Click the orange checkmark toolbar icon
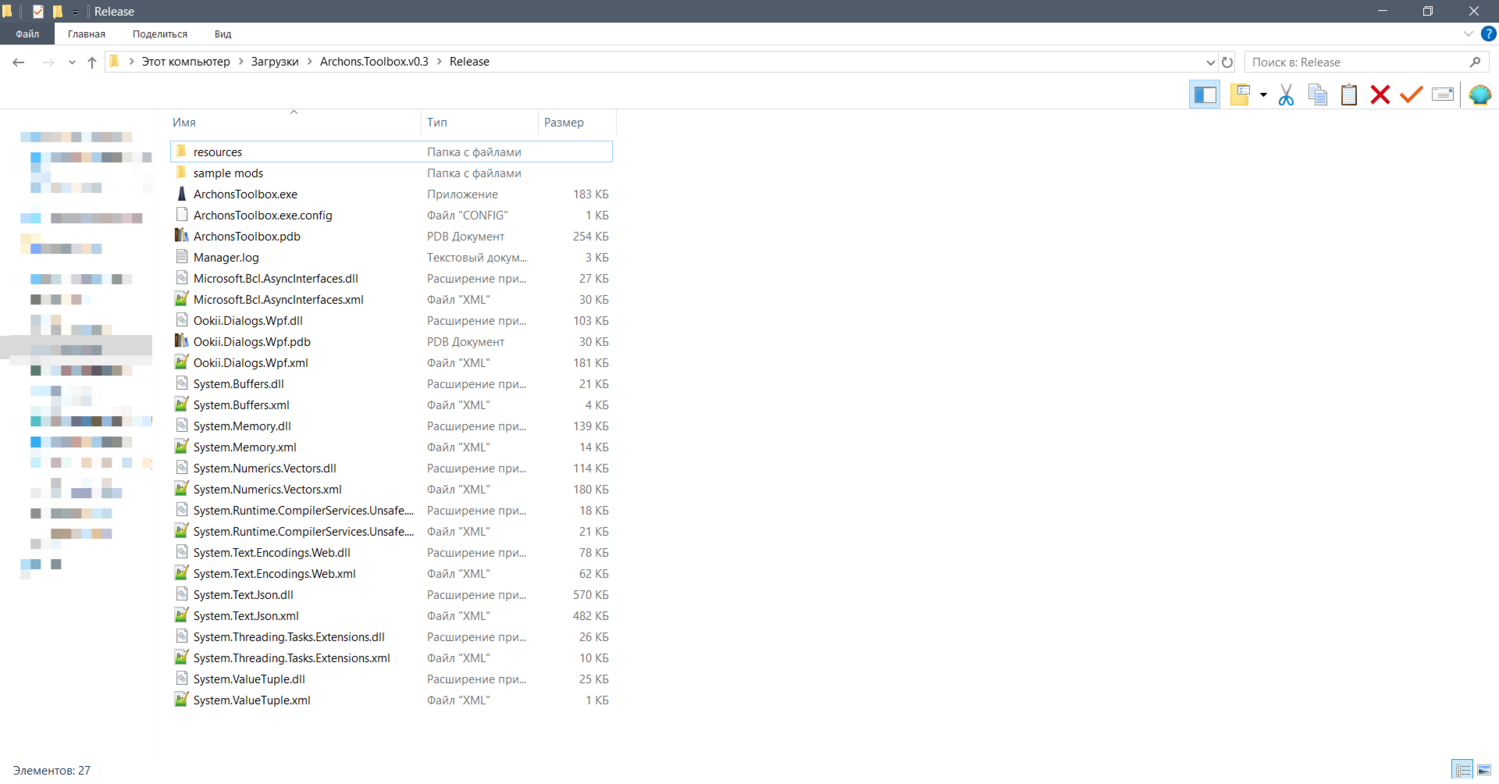The image size is (1499, 784). pyautogui.click(x=1411, y=95)
